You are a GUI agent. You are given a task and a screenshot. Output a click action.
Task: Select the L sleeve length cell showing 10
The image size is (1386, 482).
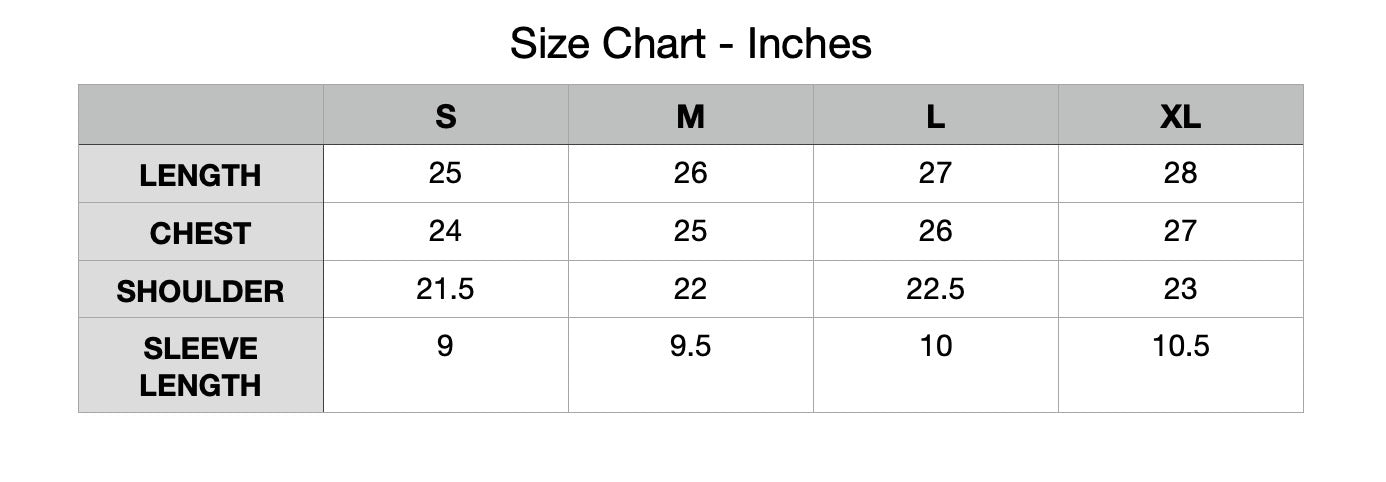[x=935, y=346]
